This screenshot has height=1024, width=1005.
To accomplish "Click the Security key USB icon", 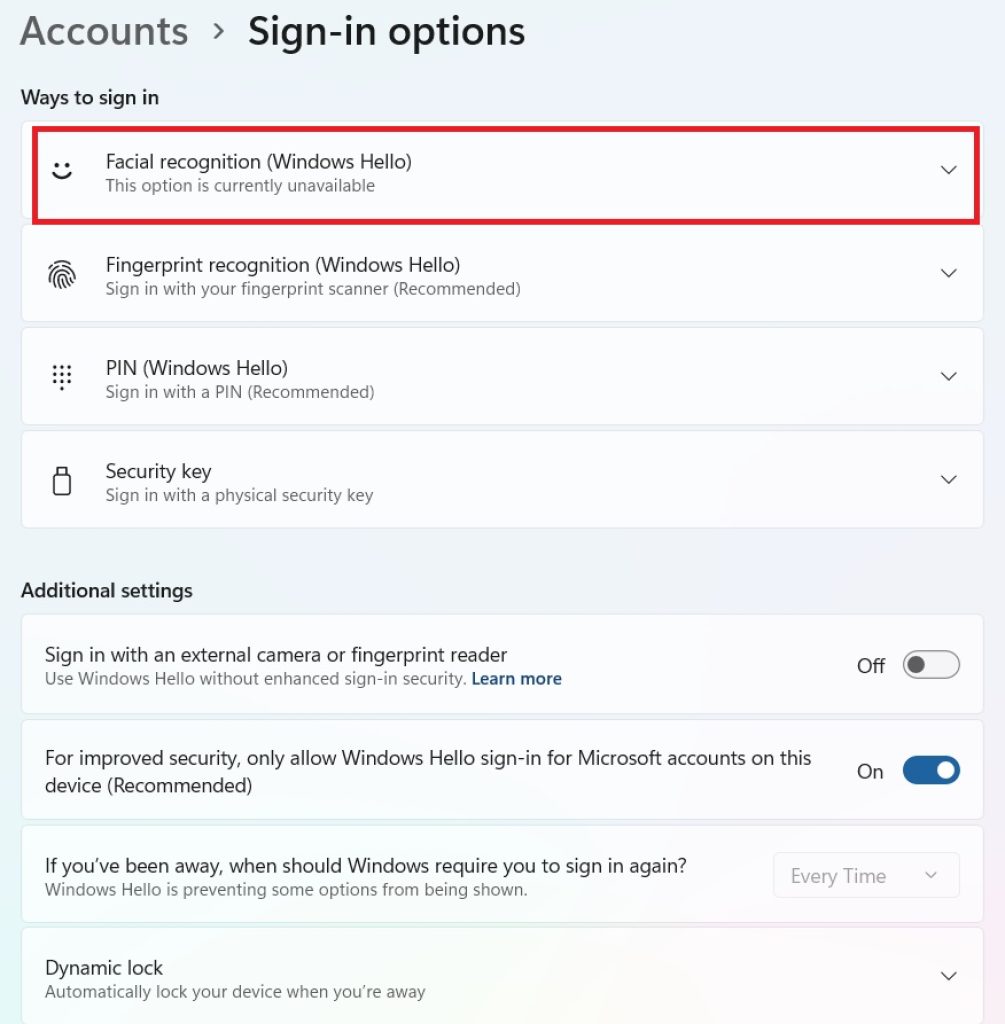I will (62, 481).
